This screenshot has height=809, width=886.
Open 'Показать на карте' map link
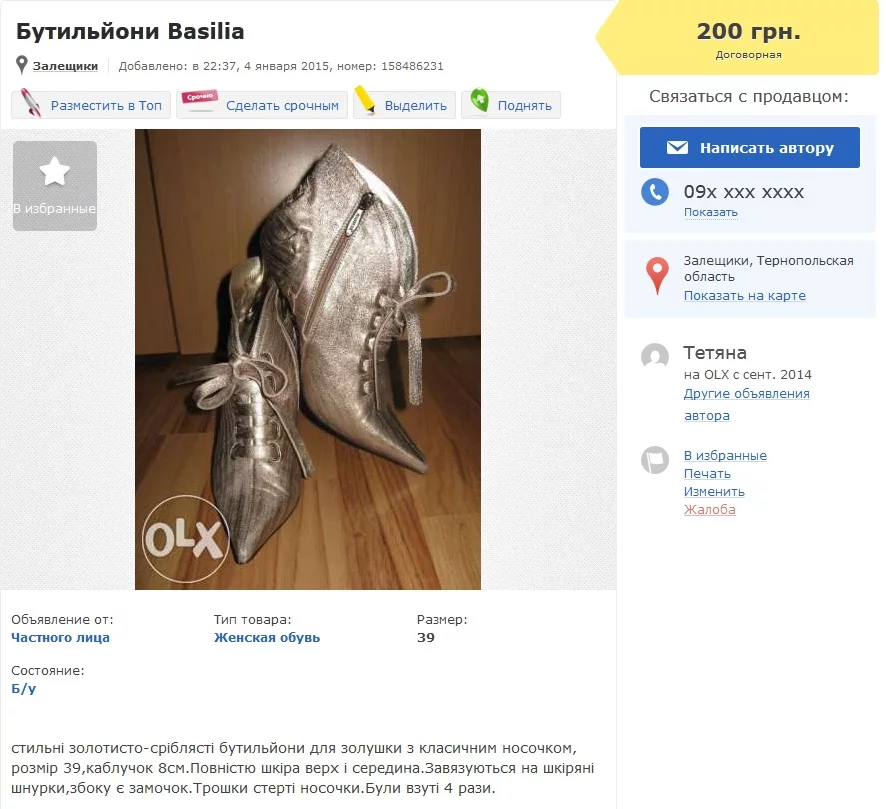(x=744, y=296)
